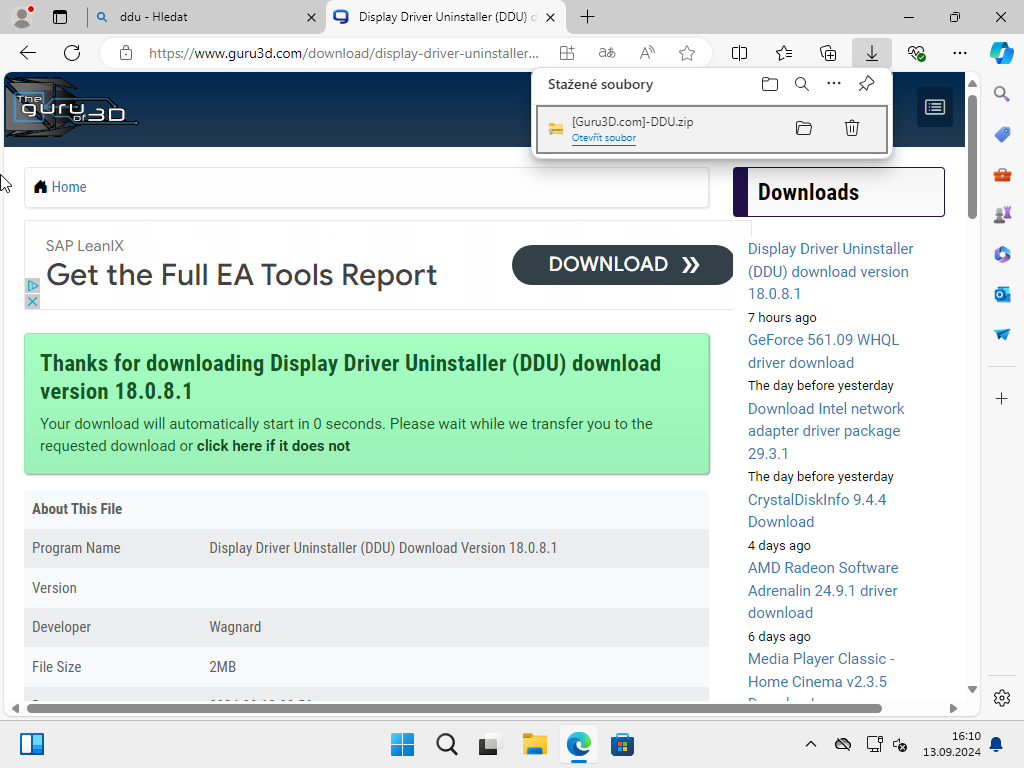Show DDU.zip in folder
The image size is (1024, 768).
[x=803, y=128]
